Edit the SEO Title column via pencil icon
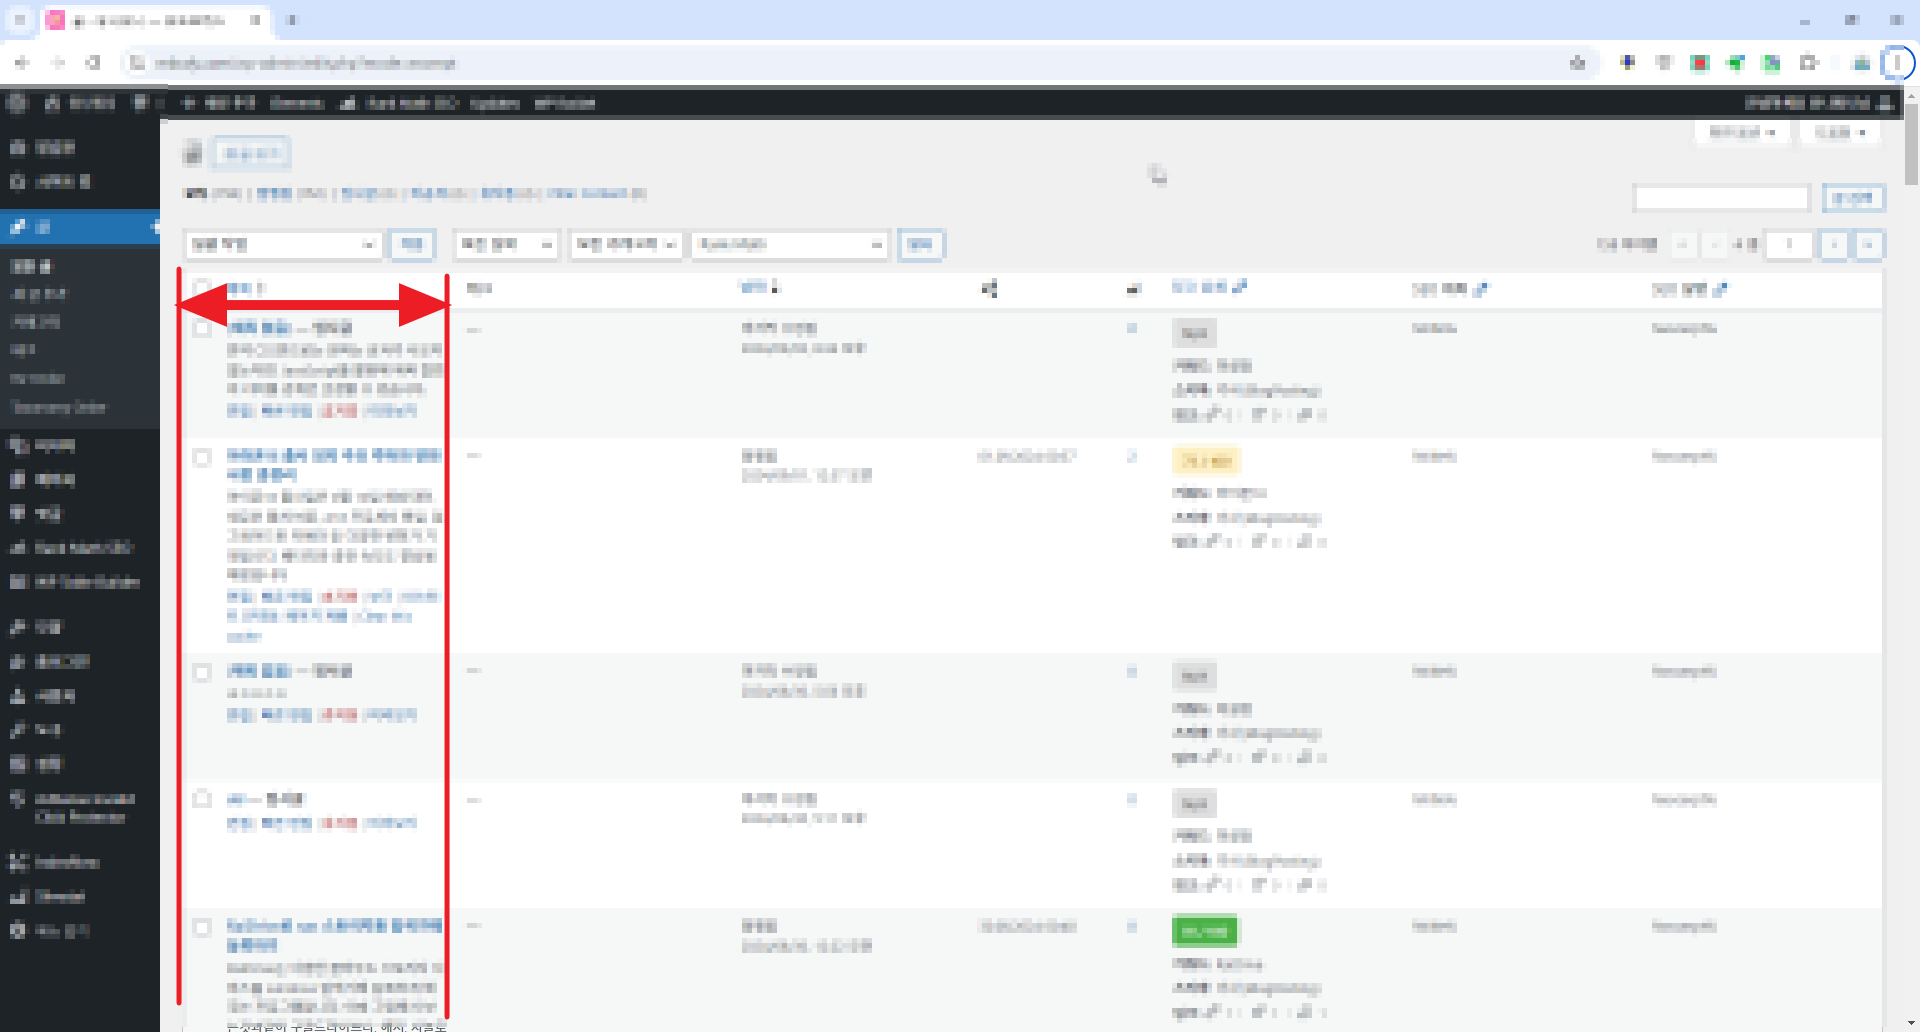The width and height of the screenshot is (1920, 1032). click(x=1480, y=289)
